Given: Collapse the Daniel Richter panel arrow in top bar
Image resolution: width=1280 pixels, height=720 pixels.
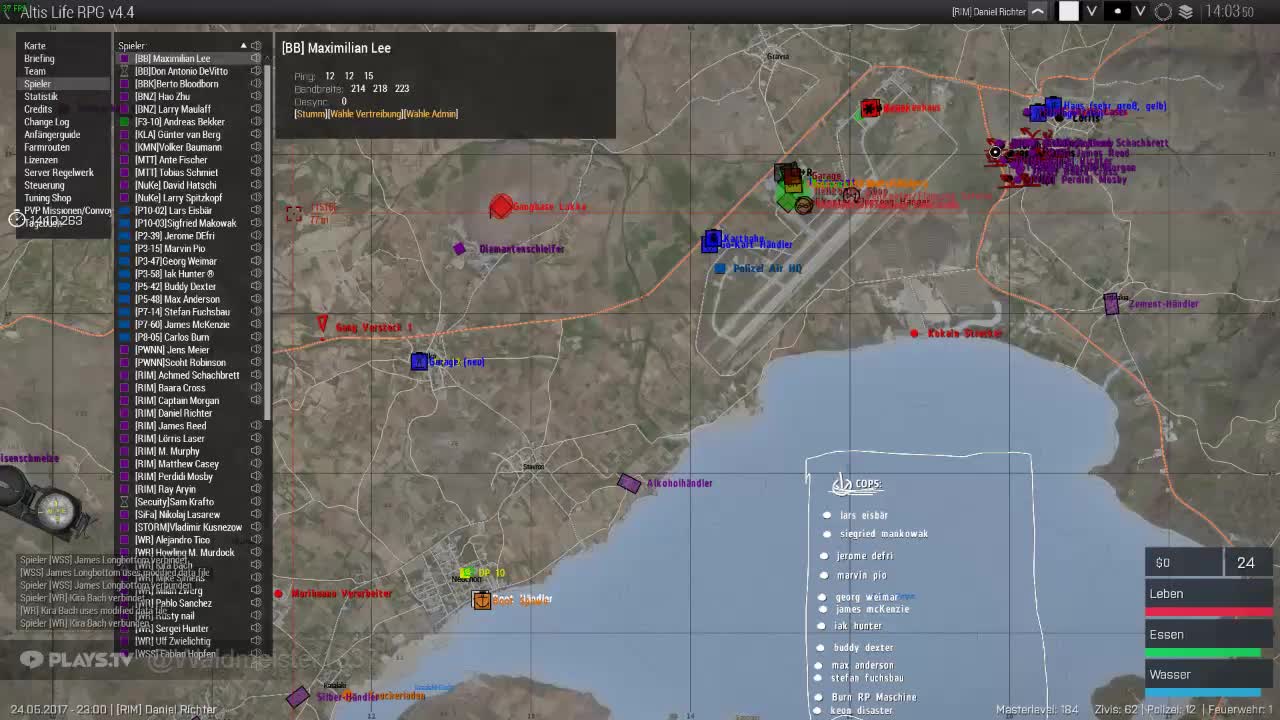Looking at the screenshot, I should (x=1038, y=12).
